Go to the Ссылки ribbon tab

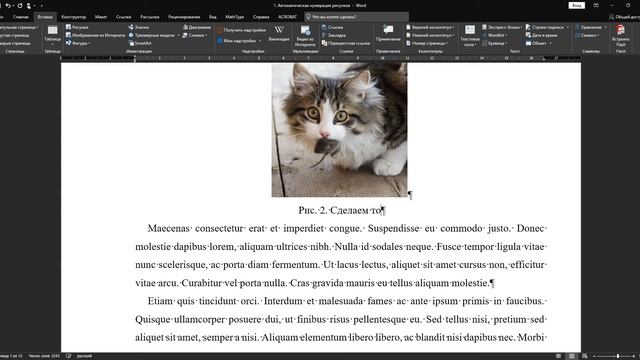tap(123, 17)
